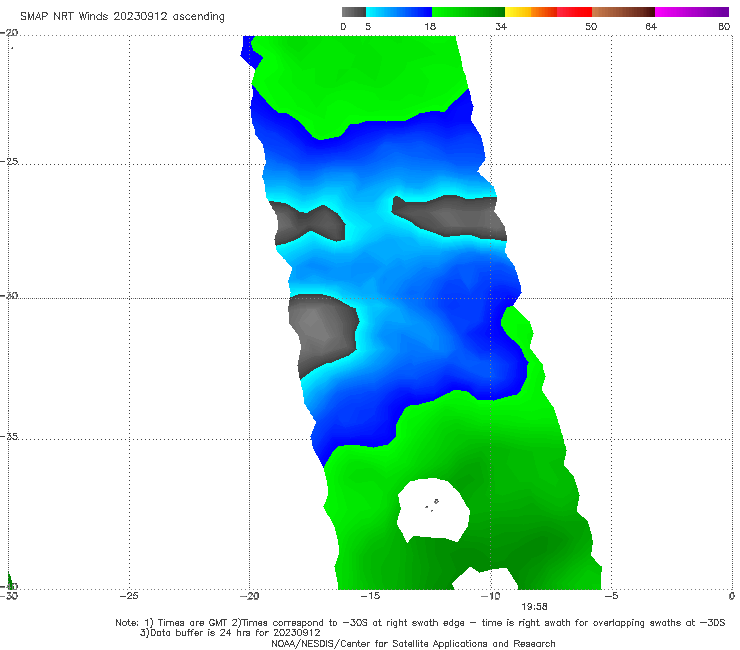Click the '5' label under the color bar

(368, 26)
